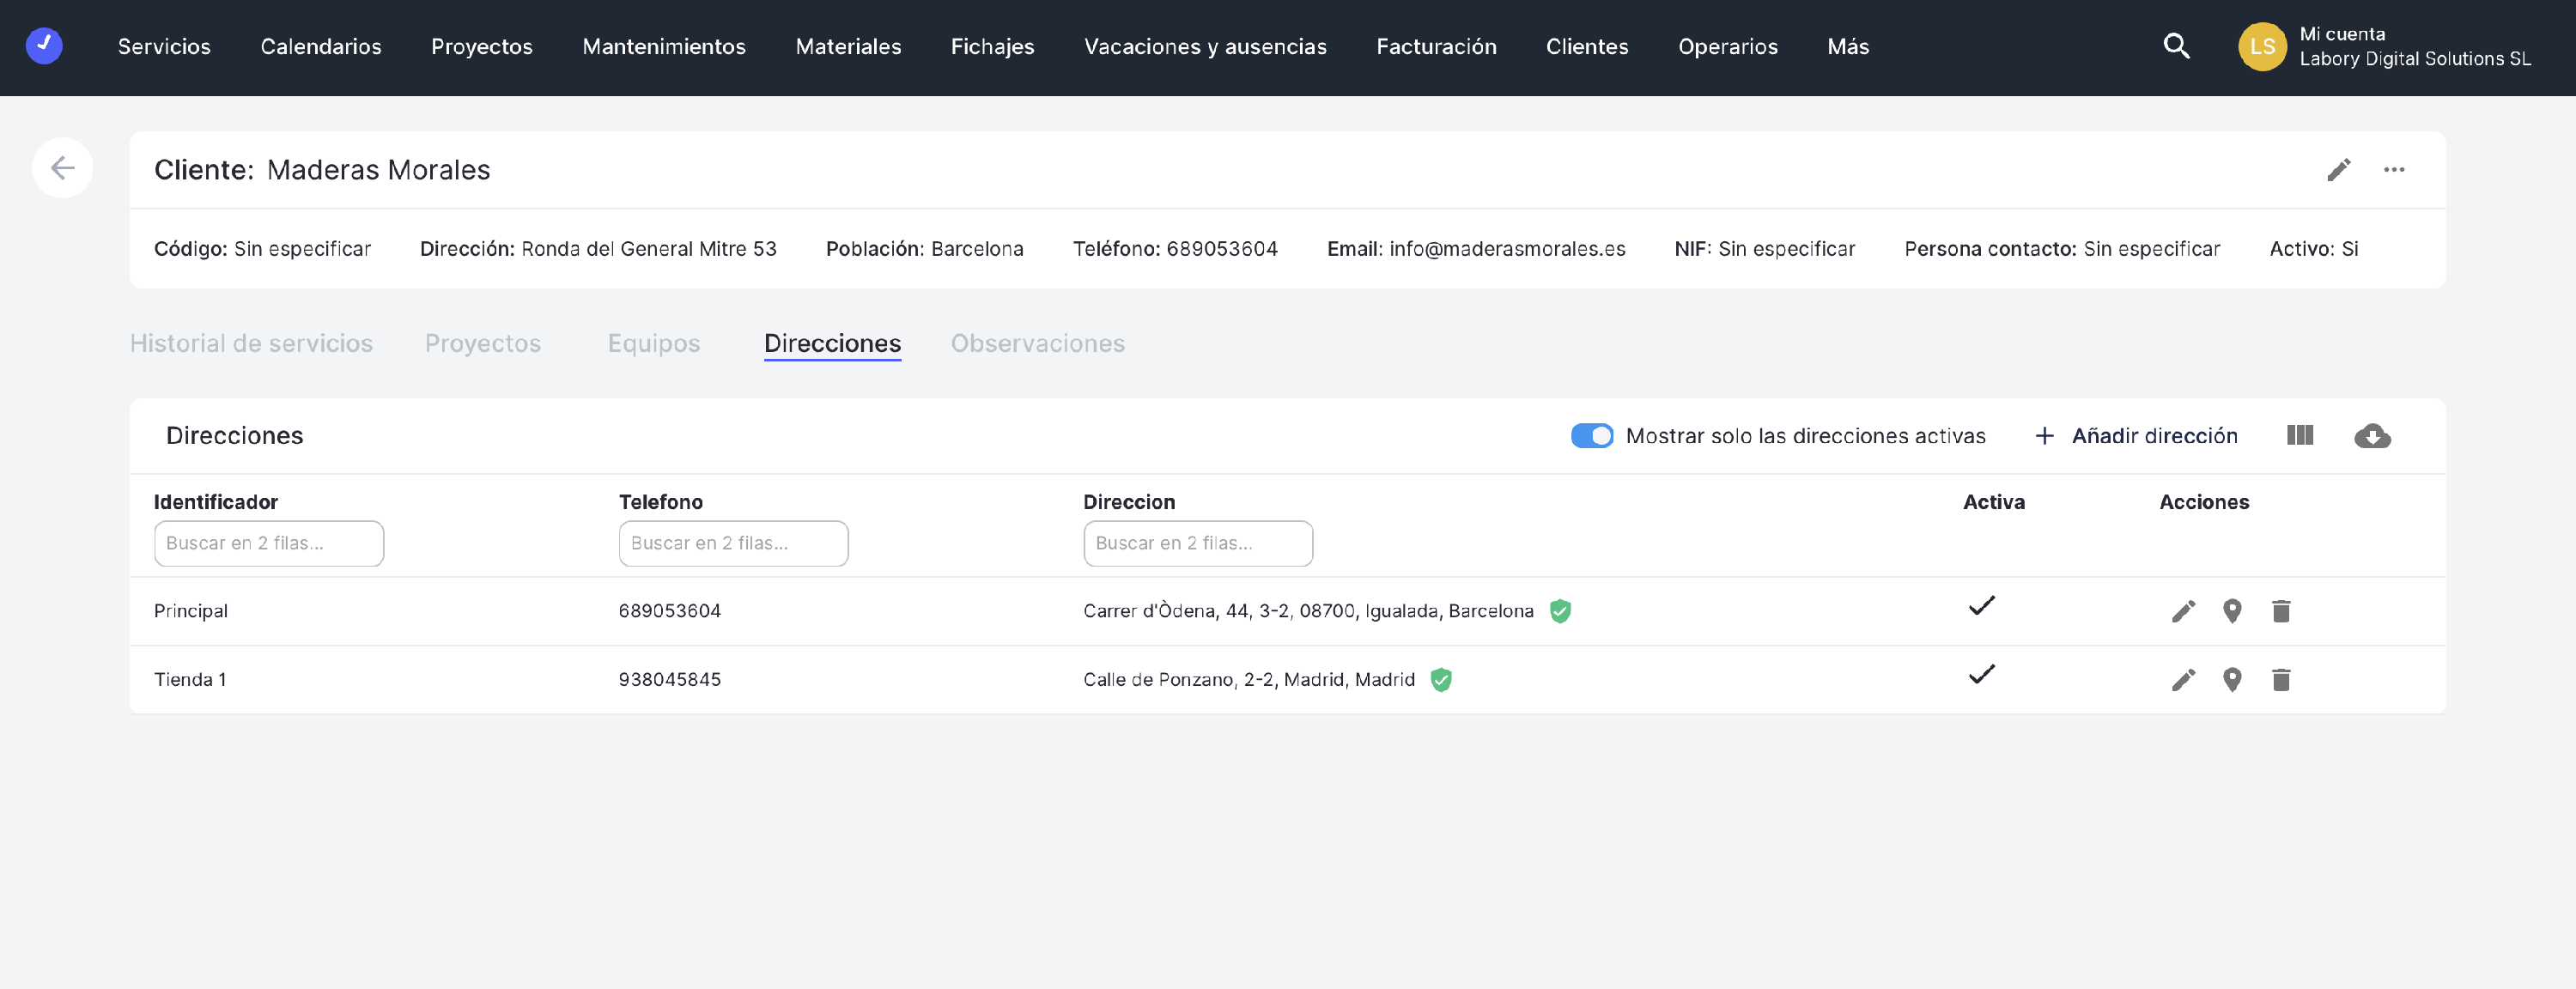Viewport: 2576px width, 989px height.
Task: Download addresses with the cloud icon
Action: pos(2371,435)
